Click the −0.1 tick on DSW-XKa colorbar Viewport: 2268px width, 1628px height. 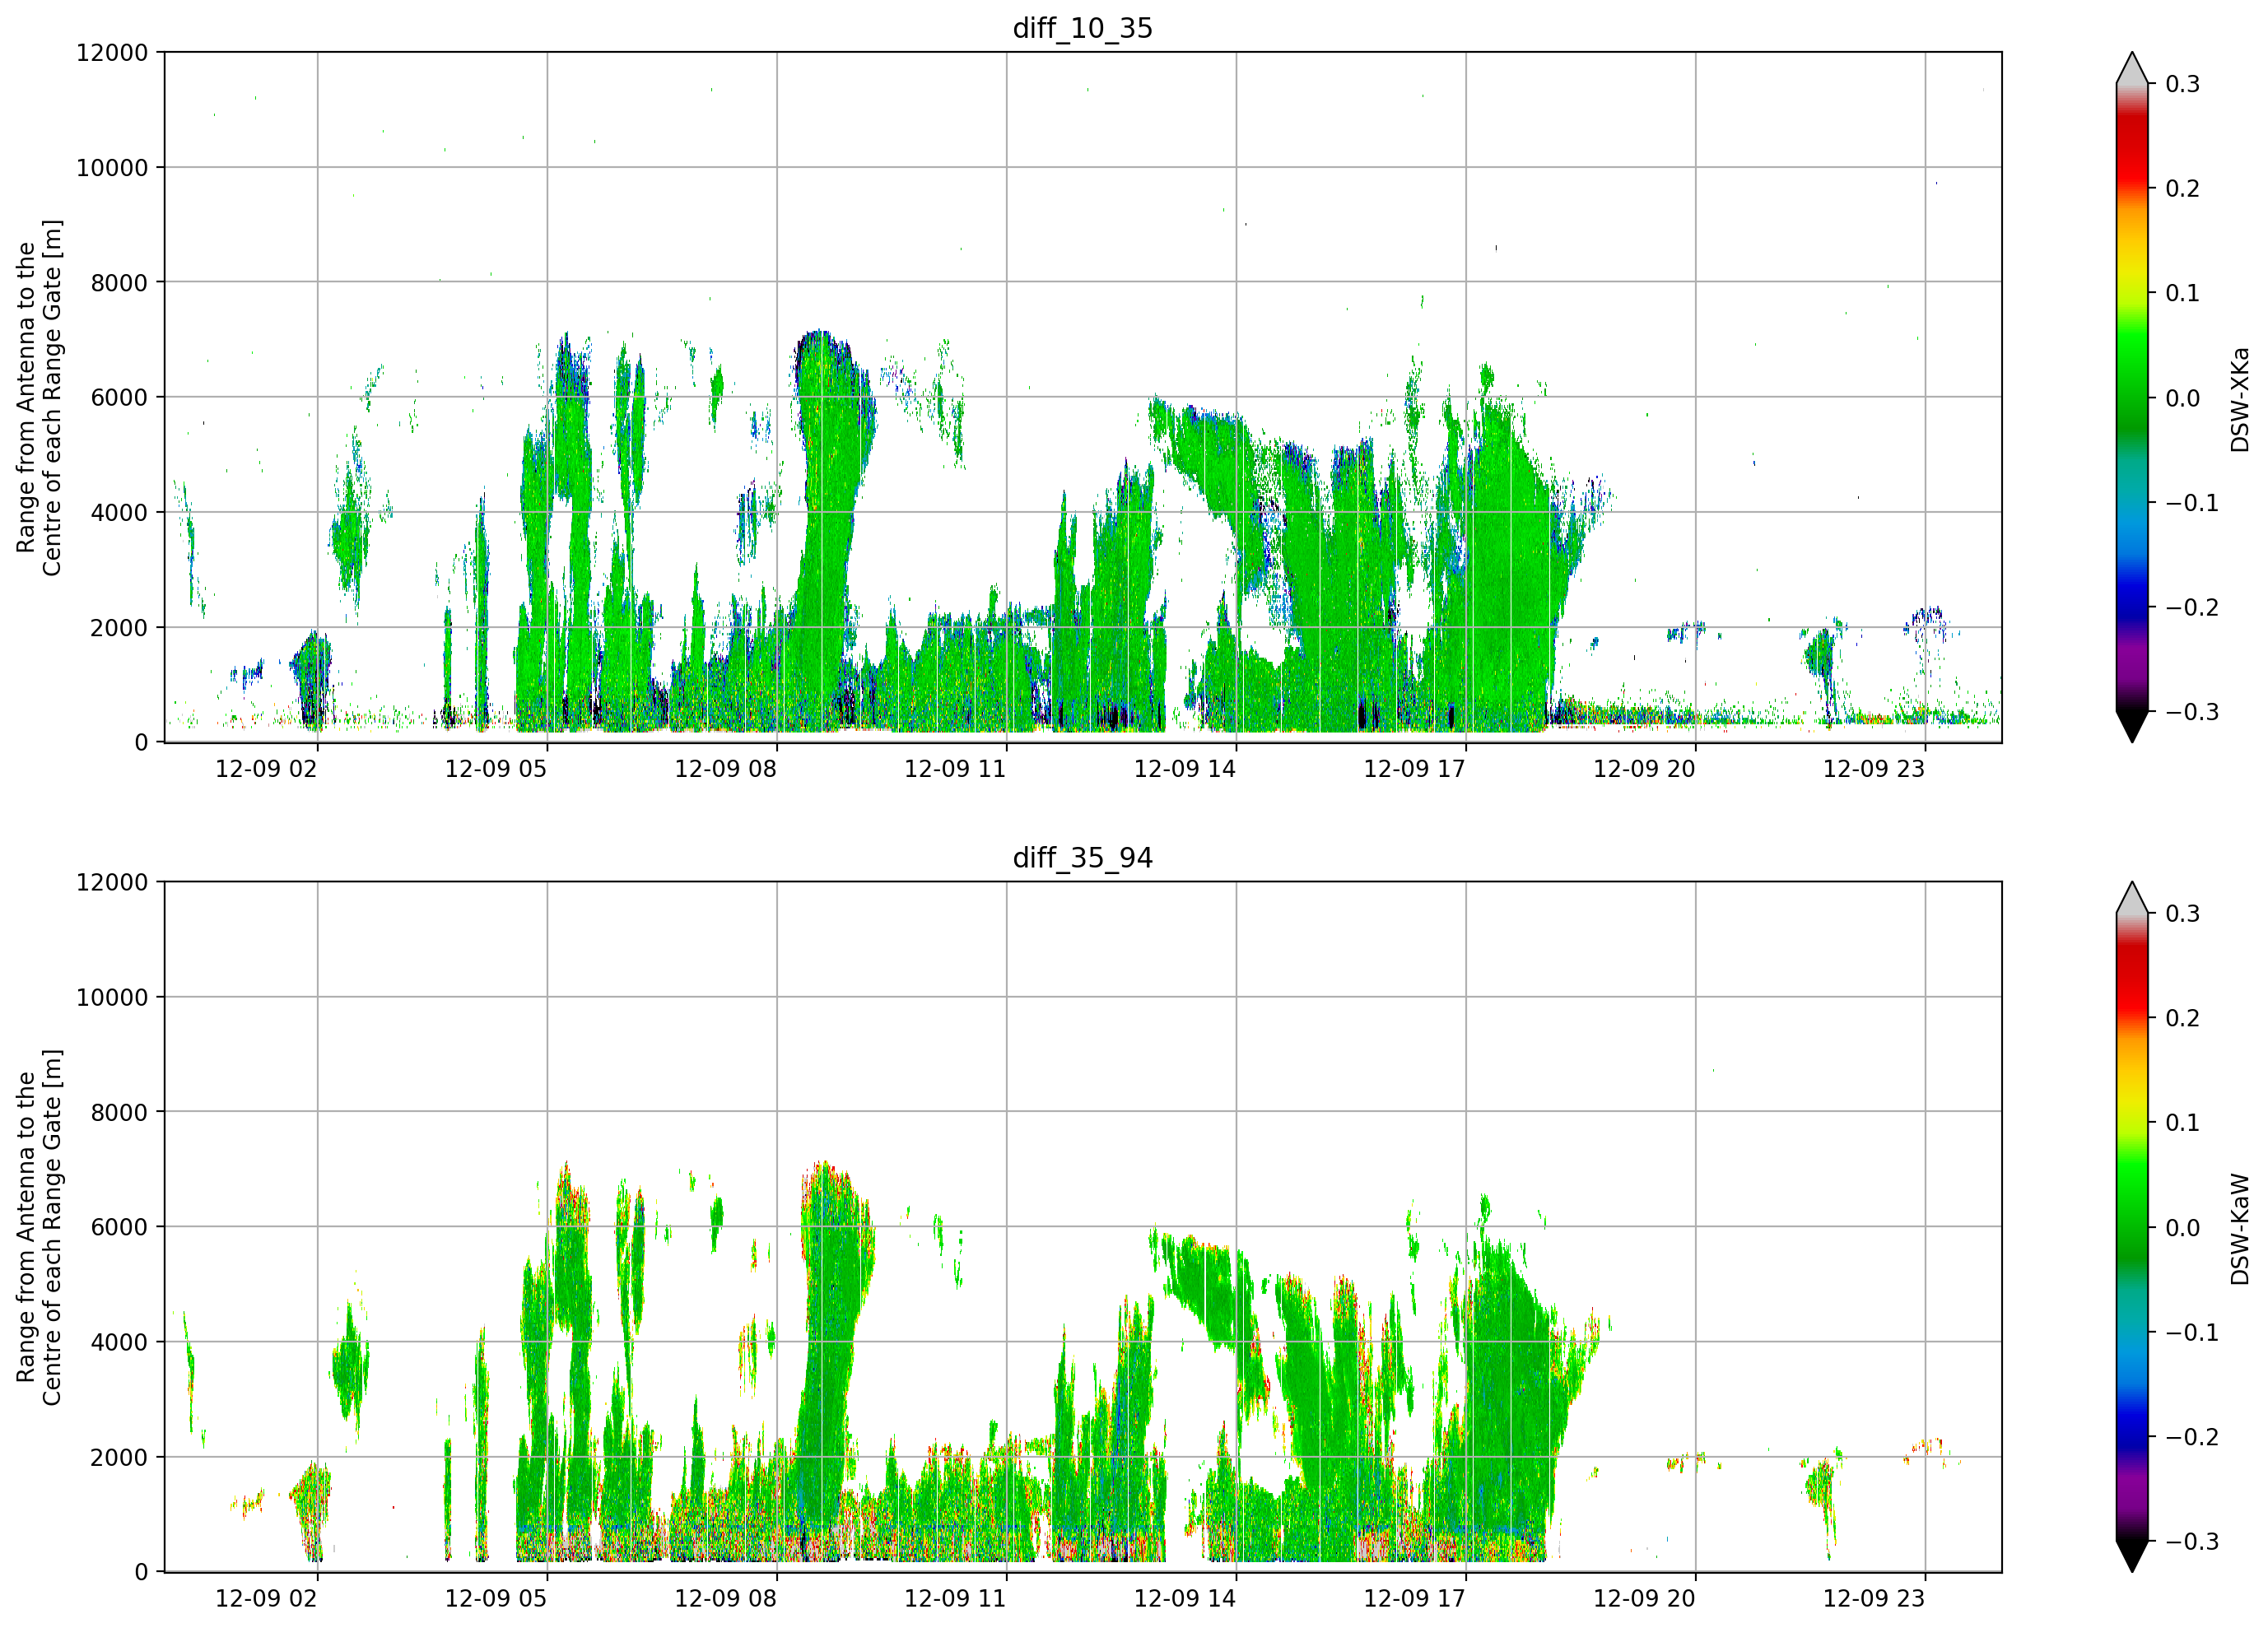(2192, 503)
